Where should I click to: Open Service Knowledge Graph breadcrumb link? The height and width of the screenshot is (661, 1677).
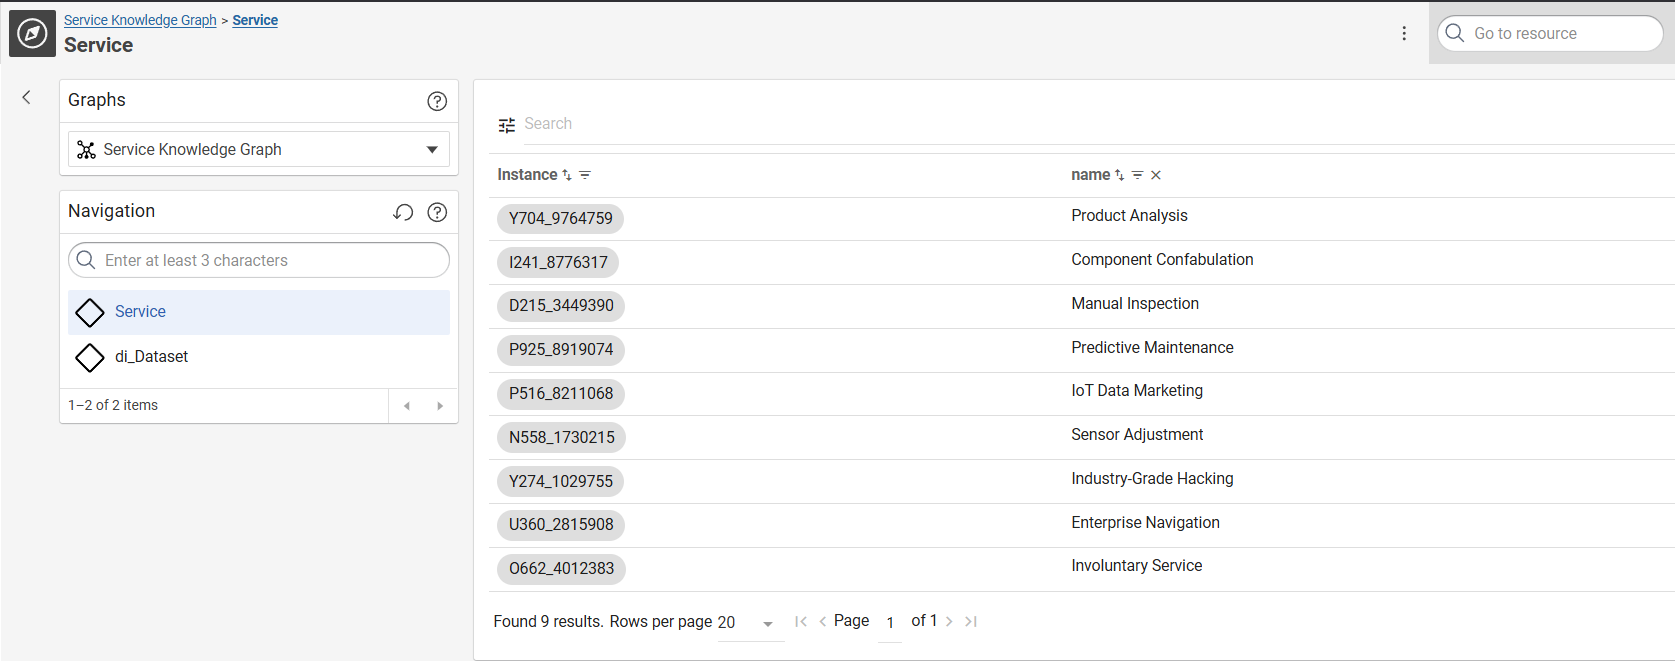[x=140, y=20]
